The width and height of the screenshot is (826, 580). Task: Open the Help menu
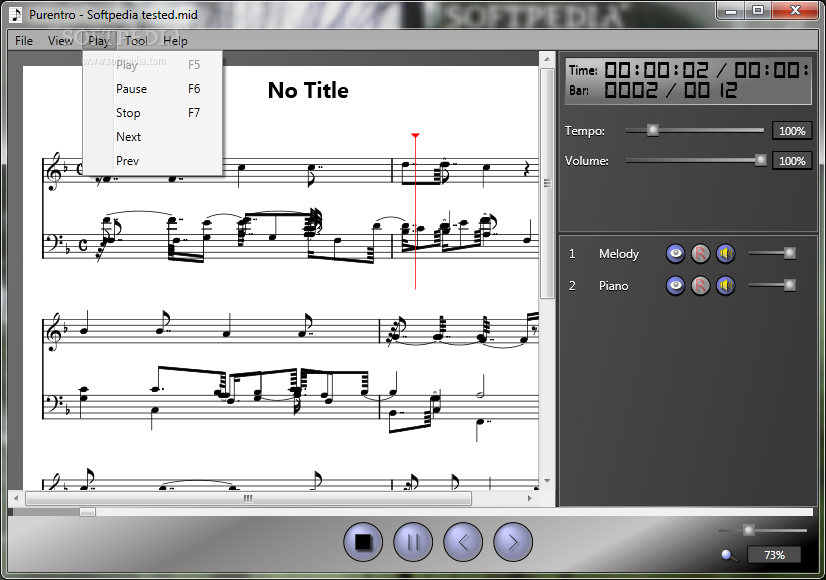tap(175, 41)
